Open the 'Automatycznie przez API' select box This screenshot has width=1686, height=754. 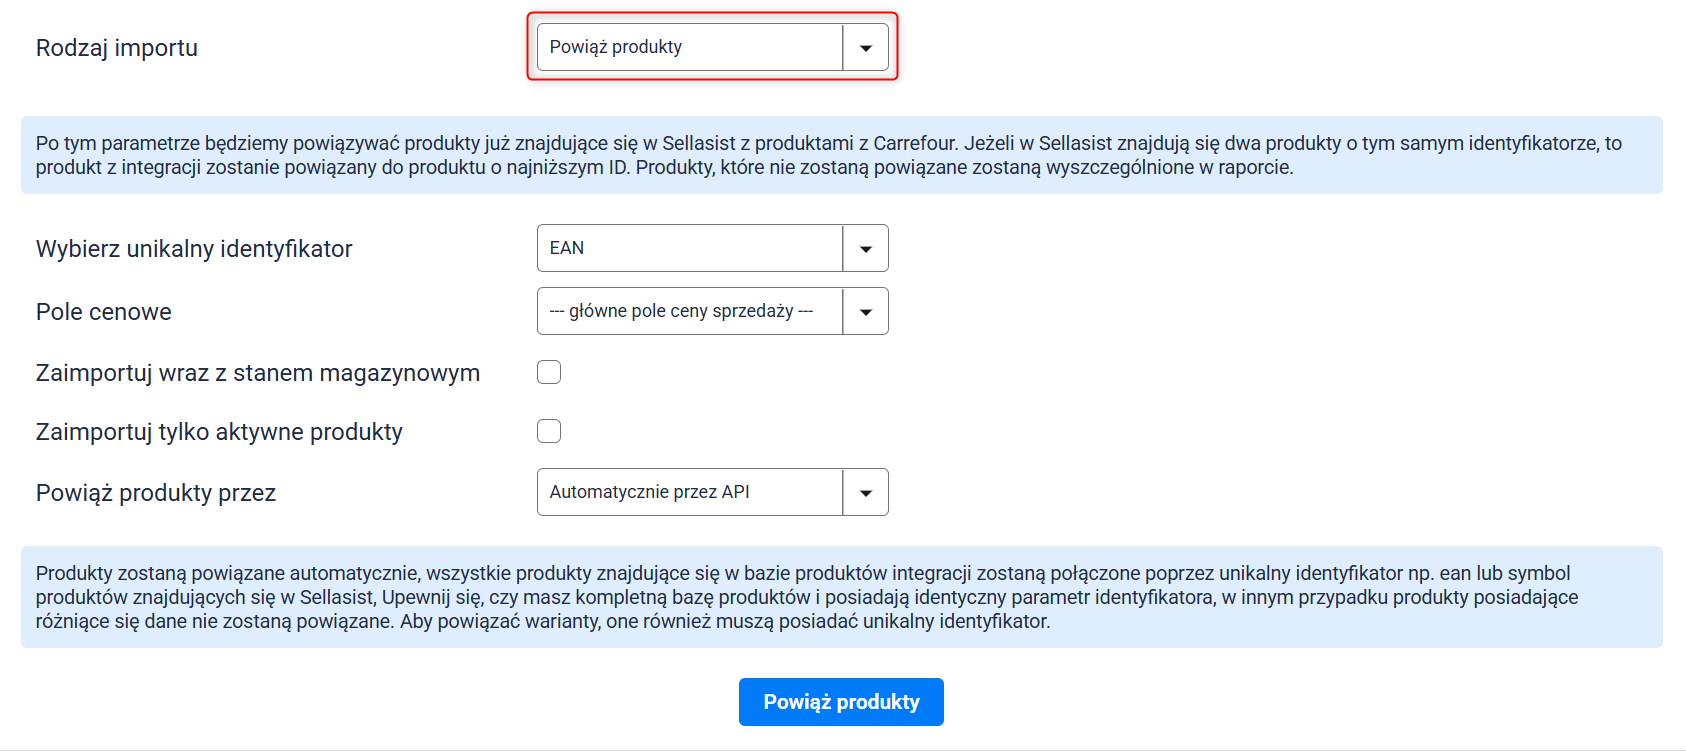pyautogui.click(x=690, y=493)
